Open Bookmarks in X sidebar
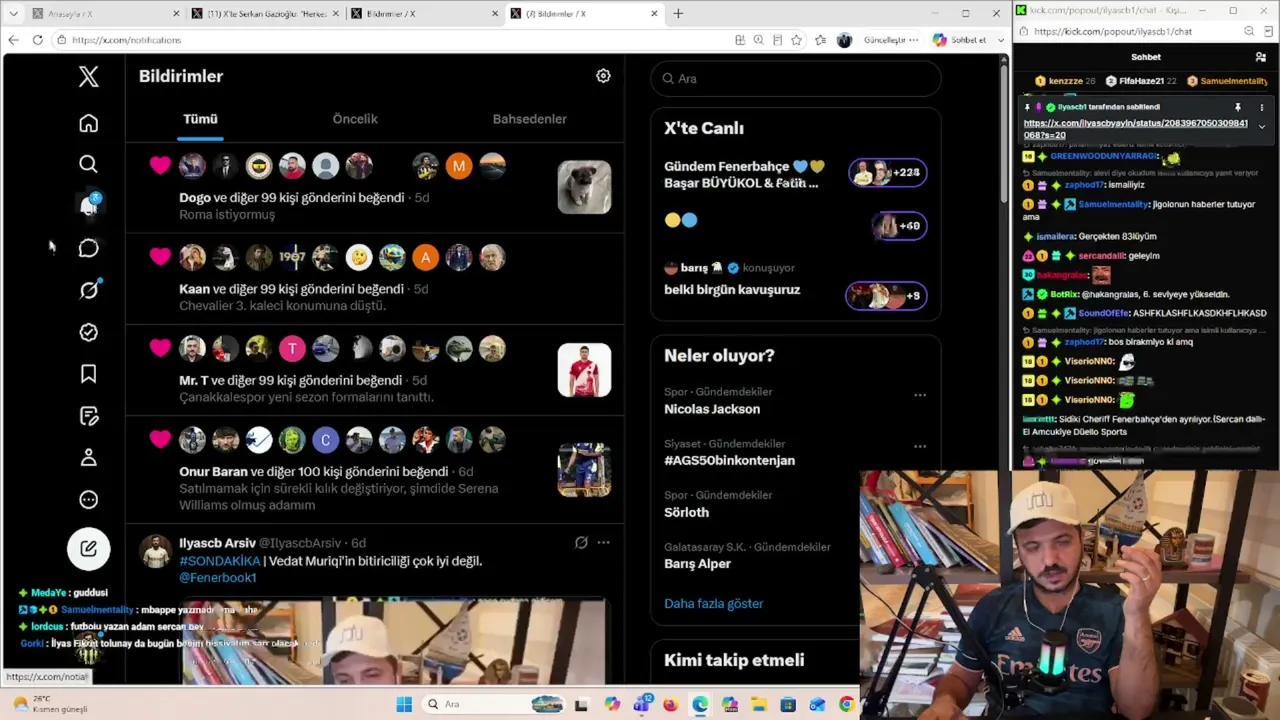Screen dimensions: 1280x720 click(89, 374)
